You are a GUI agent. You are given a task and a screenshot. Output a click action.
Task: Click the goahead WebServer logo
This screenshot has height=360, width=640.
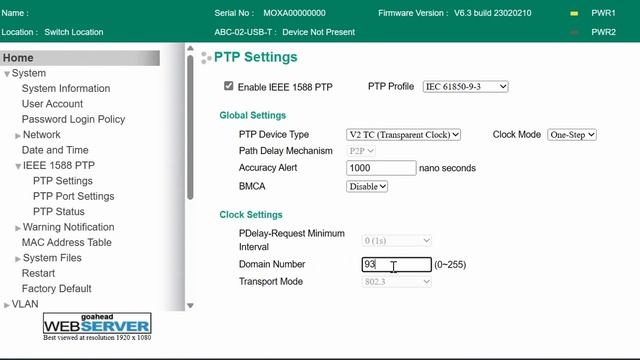[97, 324]
